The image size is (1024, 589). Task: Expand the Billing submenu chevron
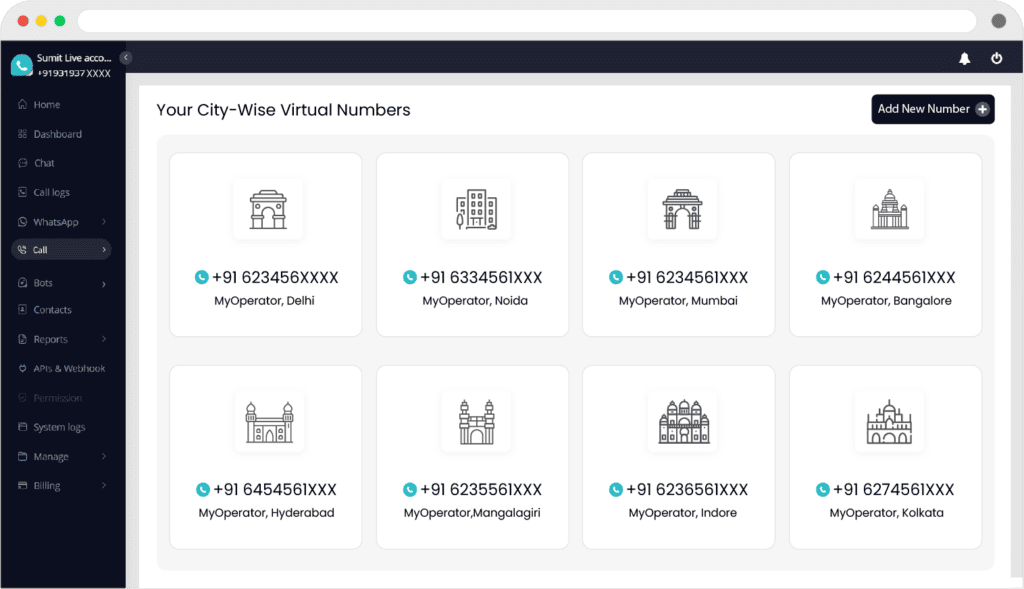pyautogui.click(x=104, y=485)
